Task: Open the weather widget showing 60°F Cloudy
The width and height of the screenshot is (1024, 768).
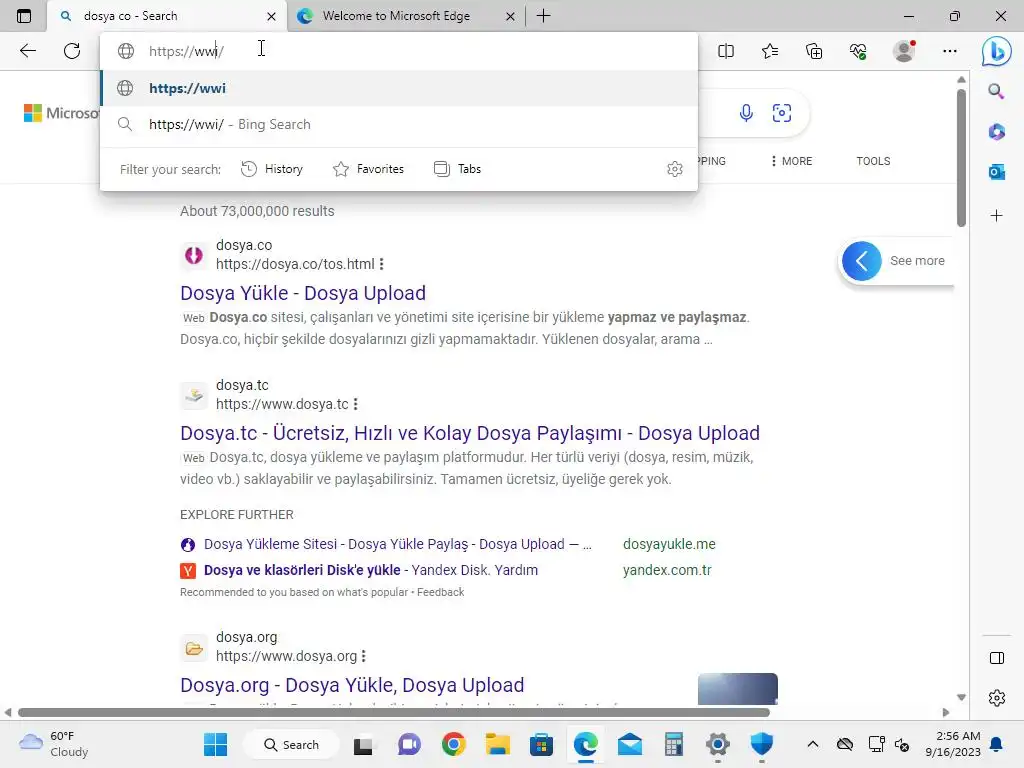Action: [x=54, y=744]
